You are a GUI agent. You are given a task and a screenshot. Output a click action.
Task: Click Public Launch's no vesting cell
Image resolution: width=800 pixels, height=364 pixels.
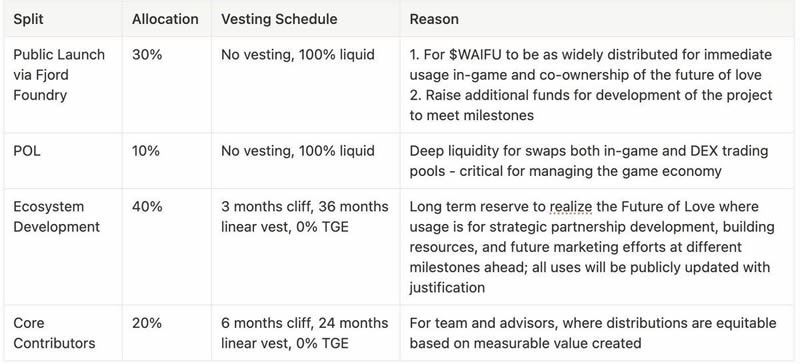pyautogui.click(x=305, y=85)
